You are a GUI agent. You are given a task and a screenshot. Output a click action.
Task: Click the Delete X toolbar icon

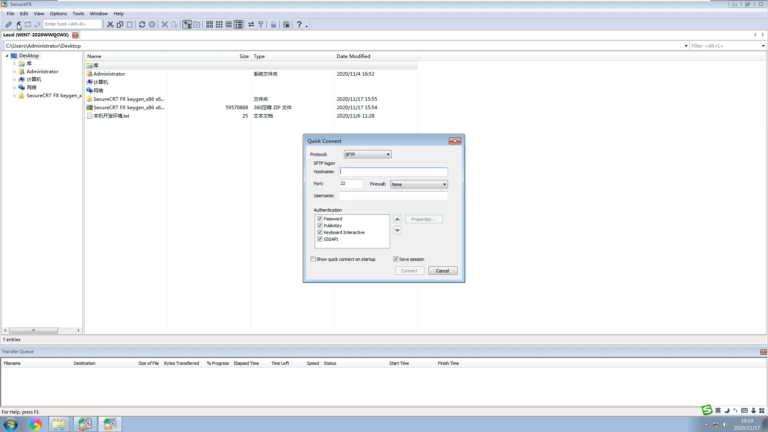[x=165, y=24]
